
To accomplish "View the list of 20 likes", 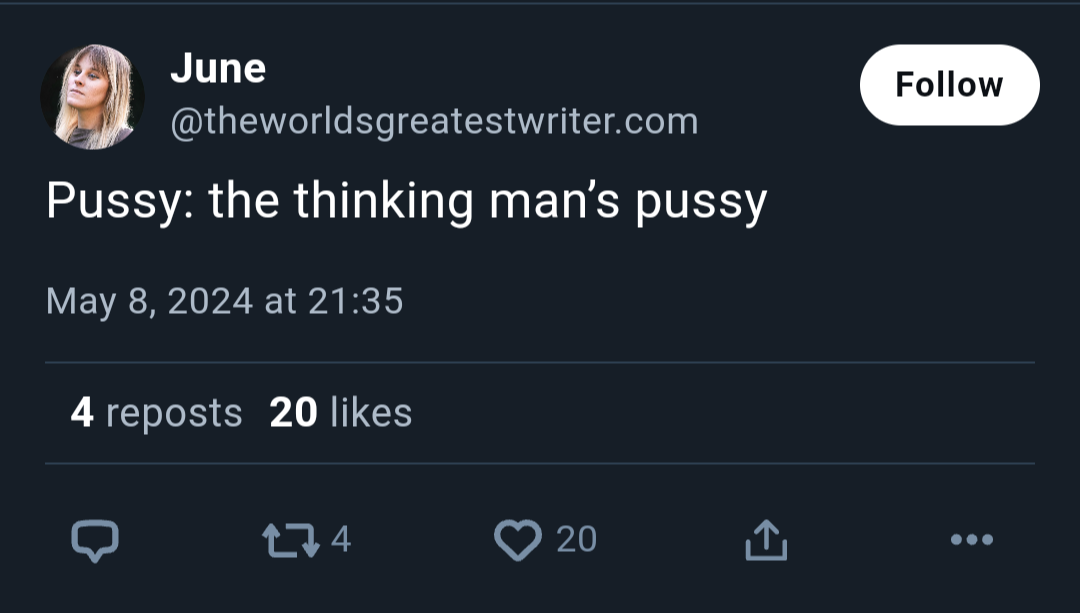I will pos(341,413).
